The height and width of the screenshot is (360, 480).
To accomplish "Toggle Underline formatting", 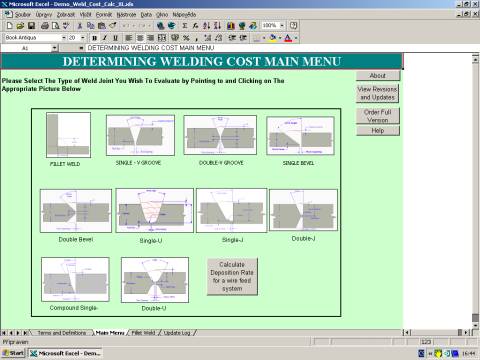I will (115, 38).
